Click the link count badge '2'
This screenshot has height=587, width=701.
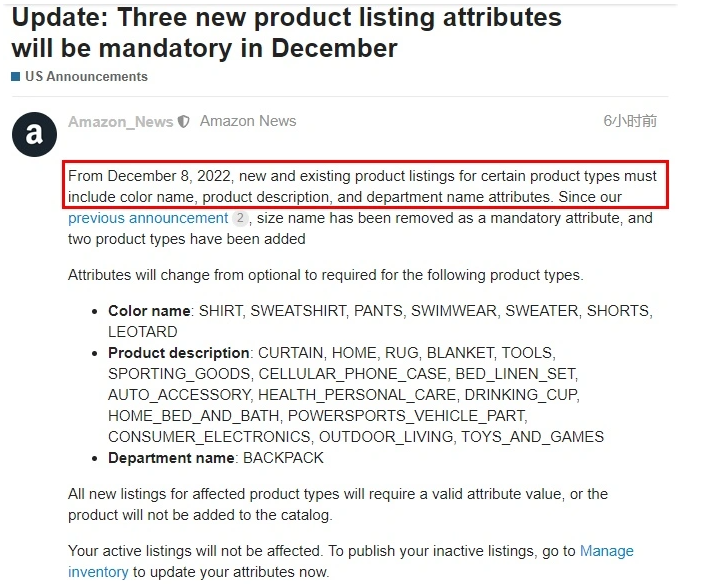pos(240,218)
